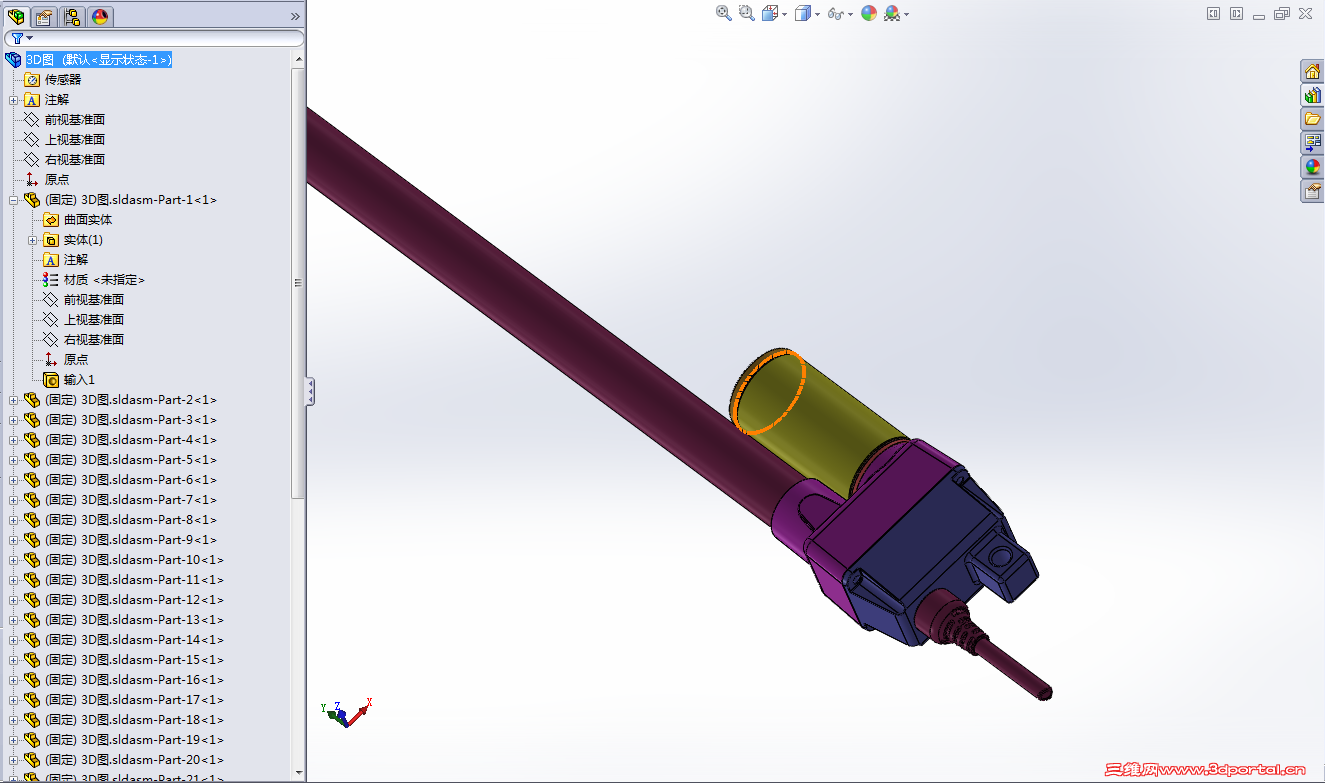Click the panel collapse handle beside the tree
This screenshot has height=783, width=1325.
pos(310,391)
